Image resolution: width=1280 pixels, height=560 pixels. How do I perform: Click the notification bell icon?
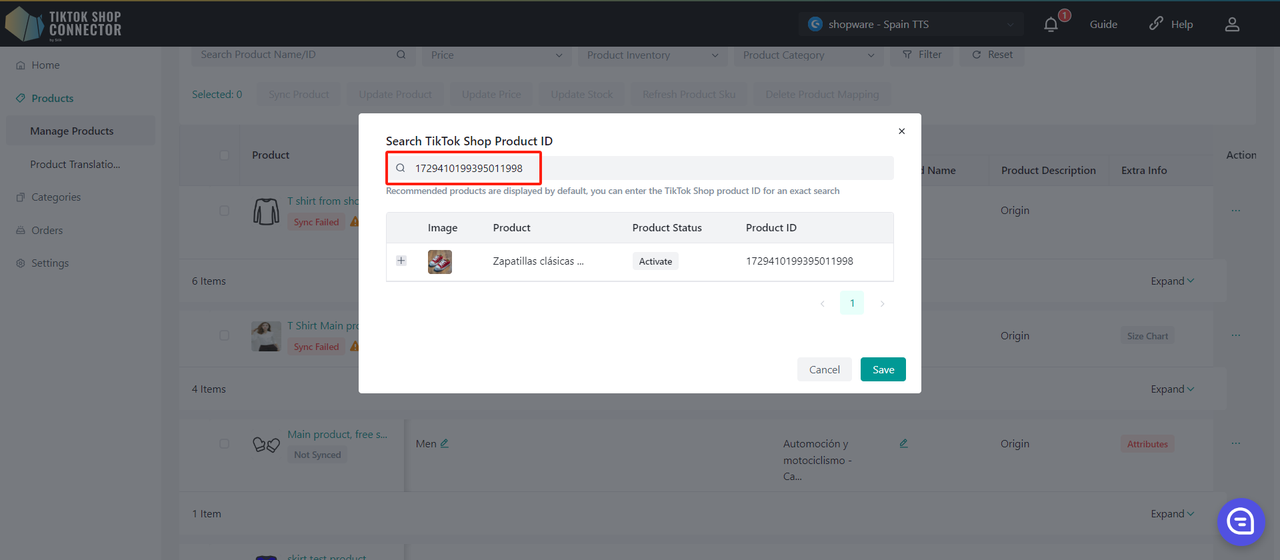coord(1051,24)
